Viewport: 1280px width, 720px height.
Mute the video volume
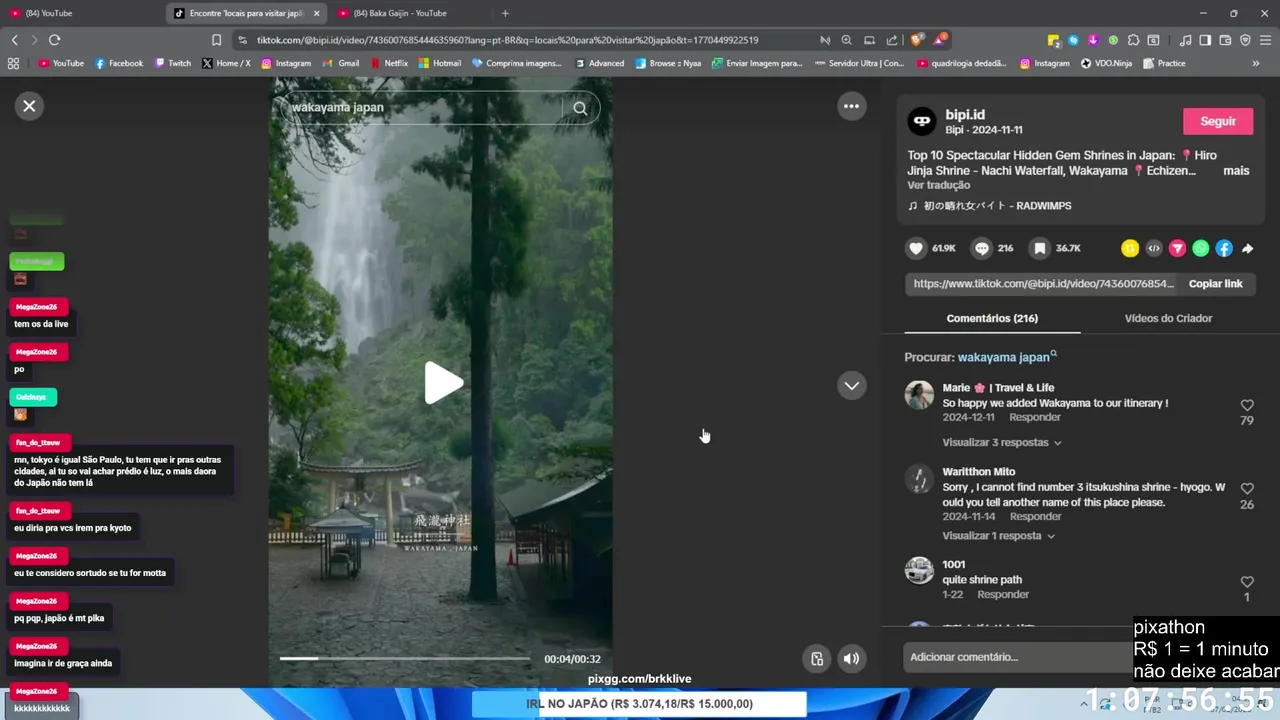pos(851,658)
